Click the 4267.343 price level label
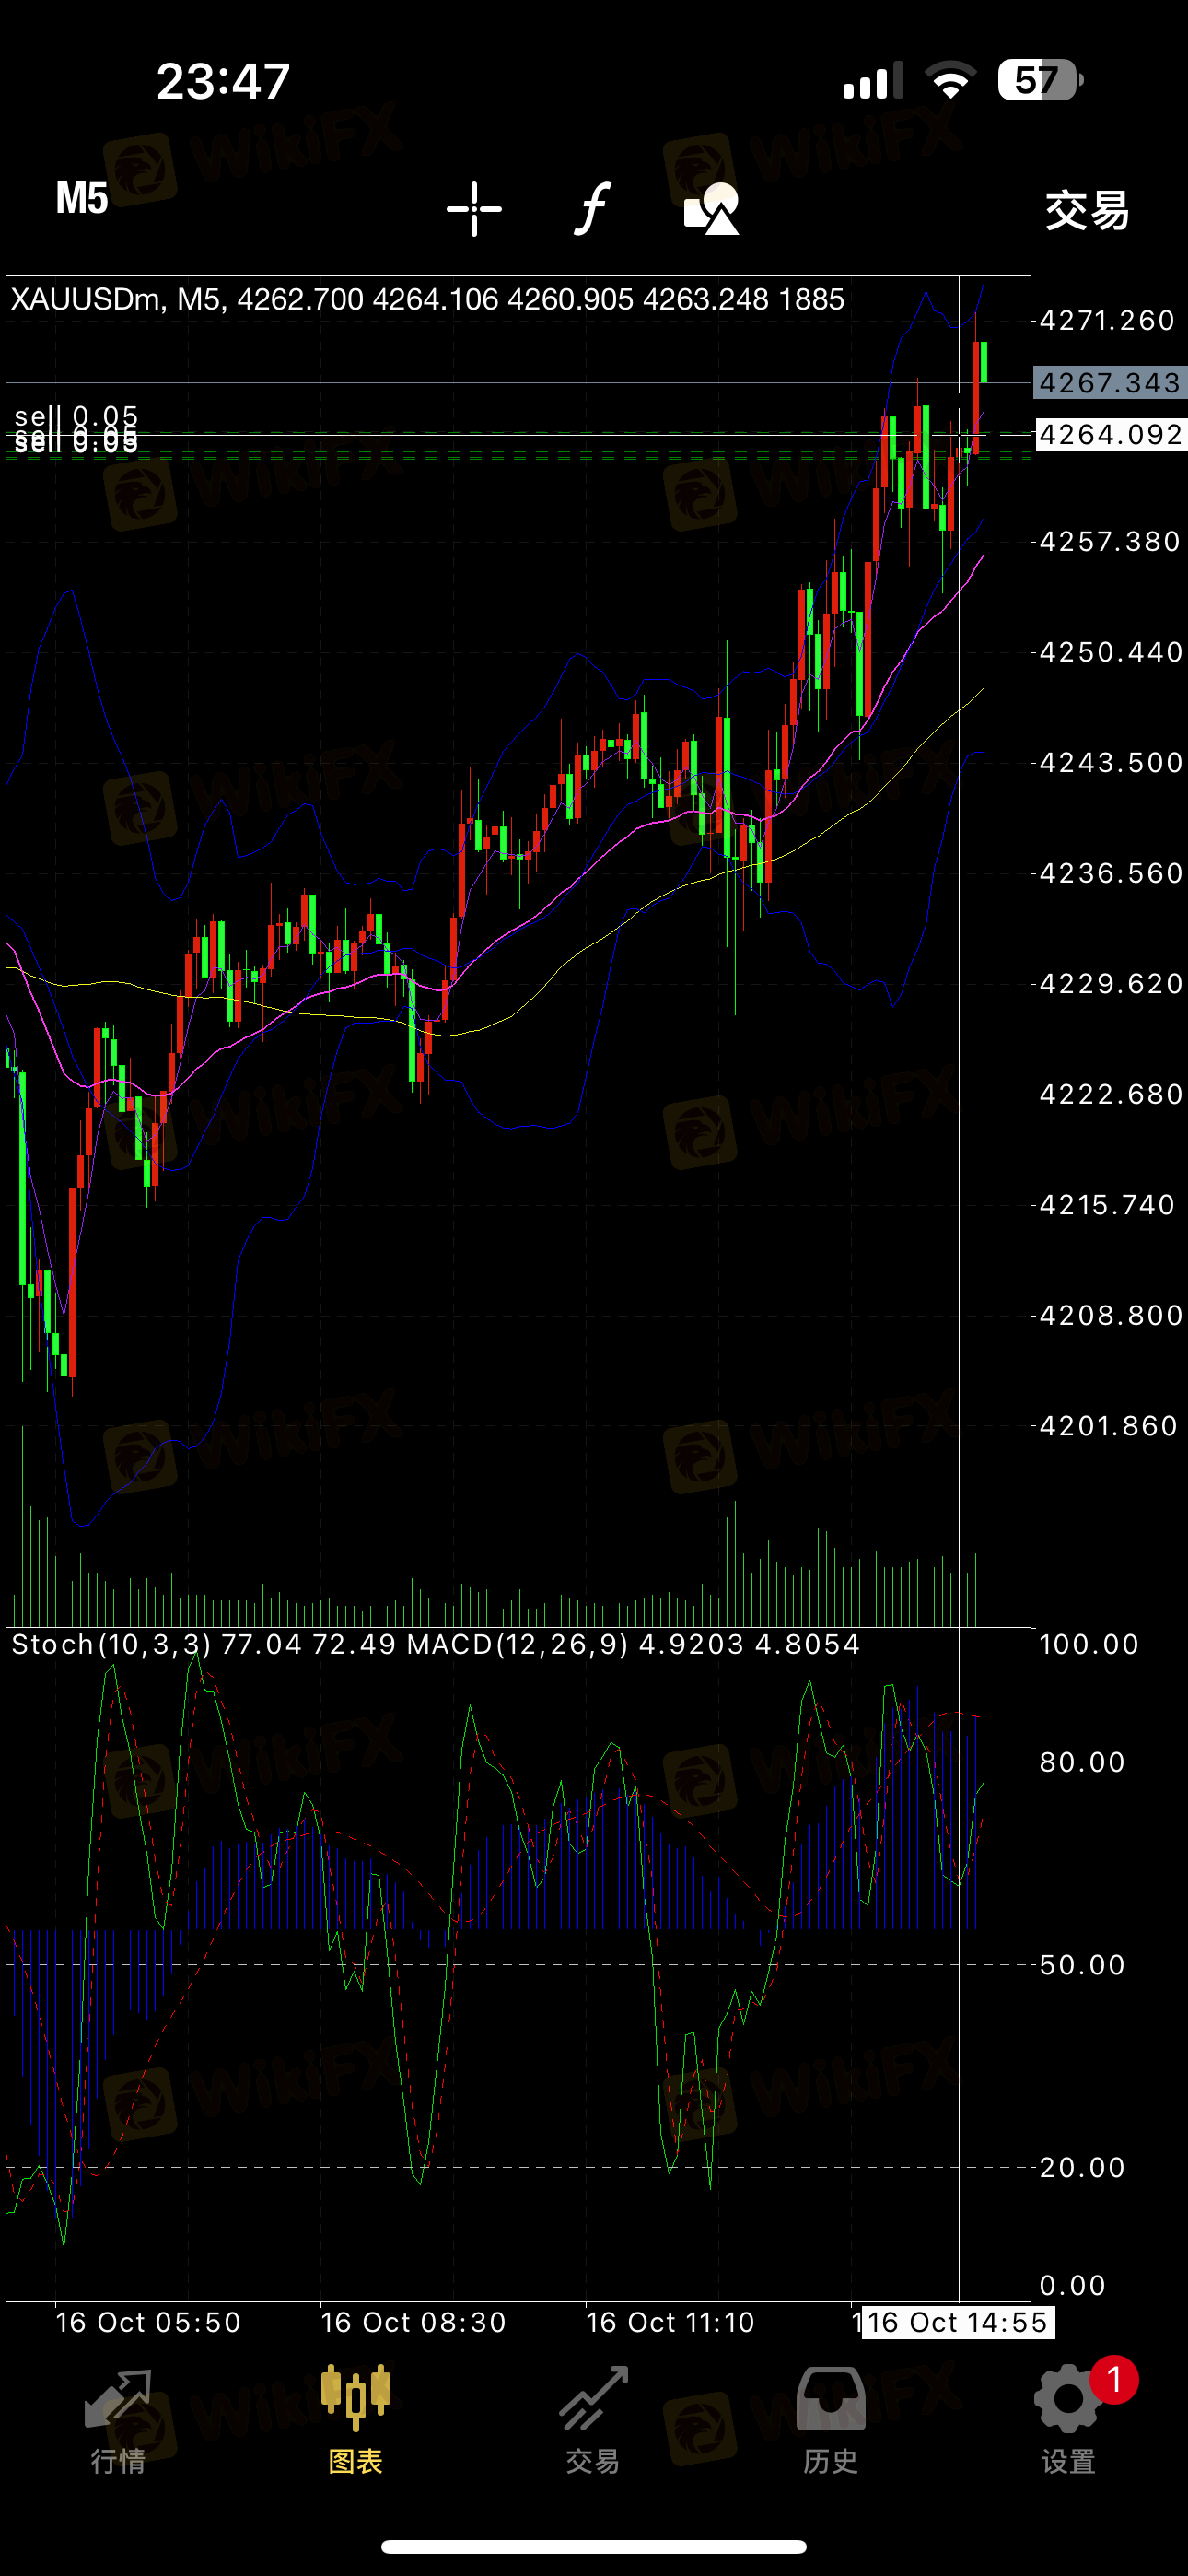Screen dimensions: 1188x2576 point(1110,383)
